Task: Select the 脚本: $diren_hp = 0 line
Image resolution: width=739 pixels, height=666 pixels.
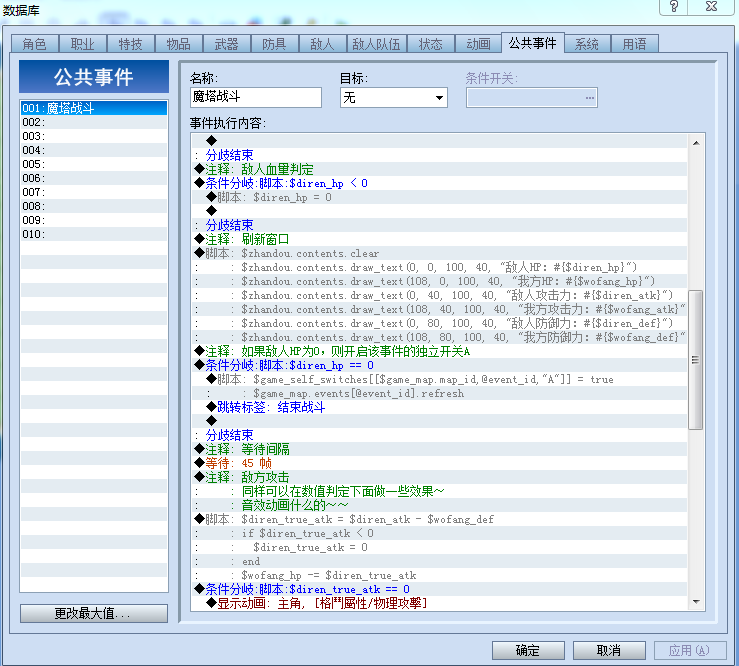Action: click(439, 197)
